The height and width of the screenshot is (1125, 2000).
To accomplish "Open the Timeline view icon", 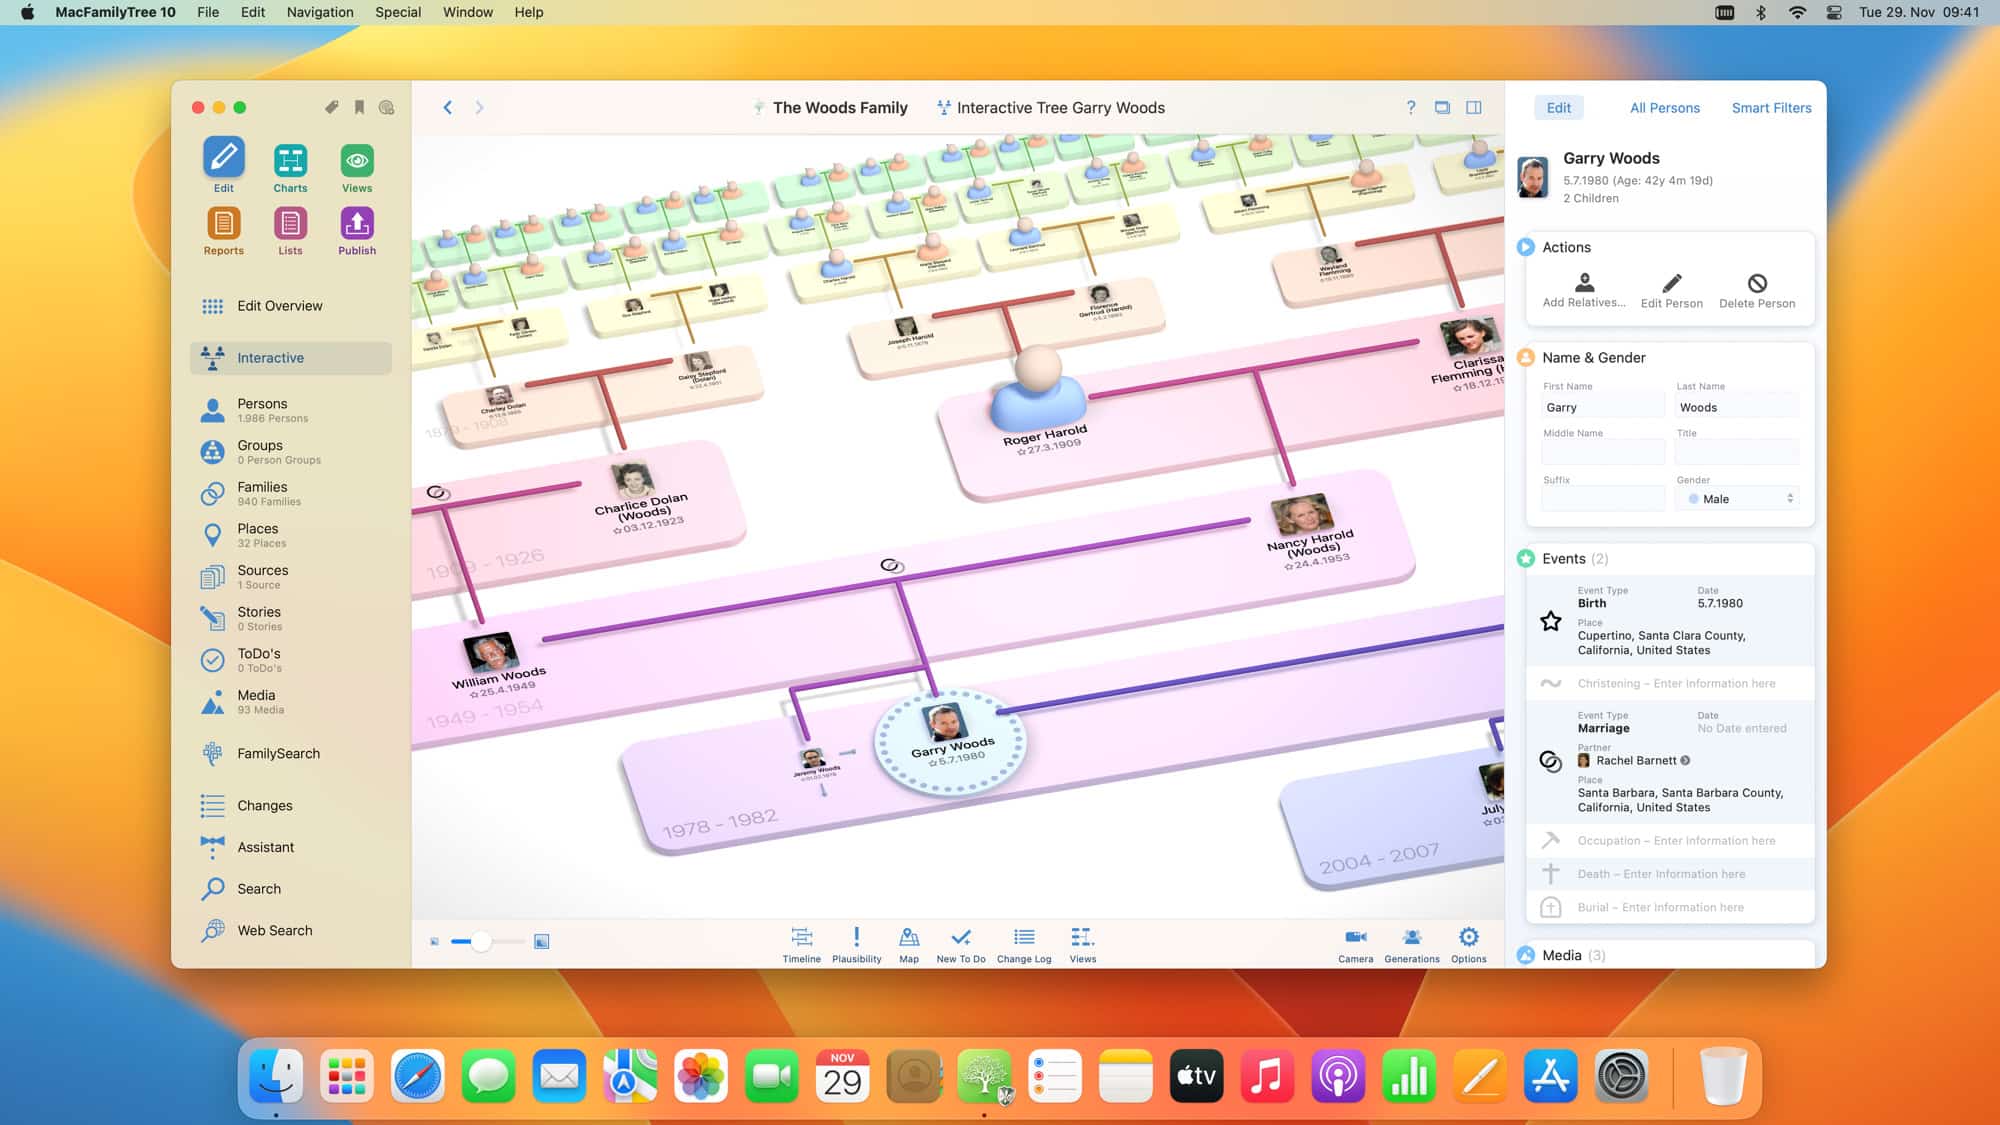I will pos(801,938).
